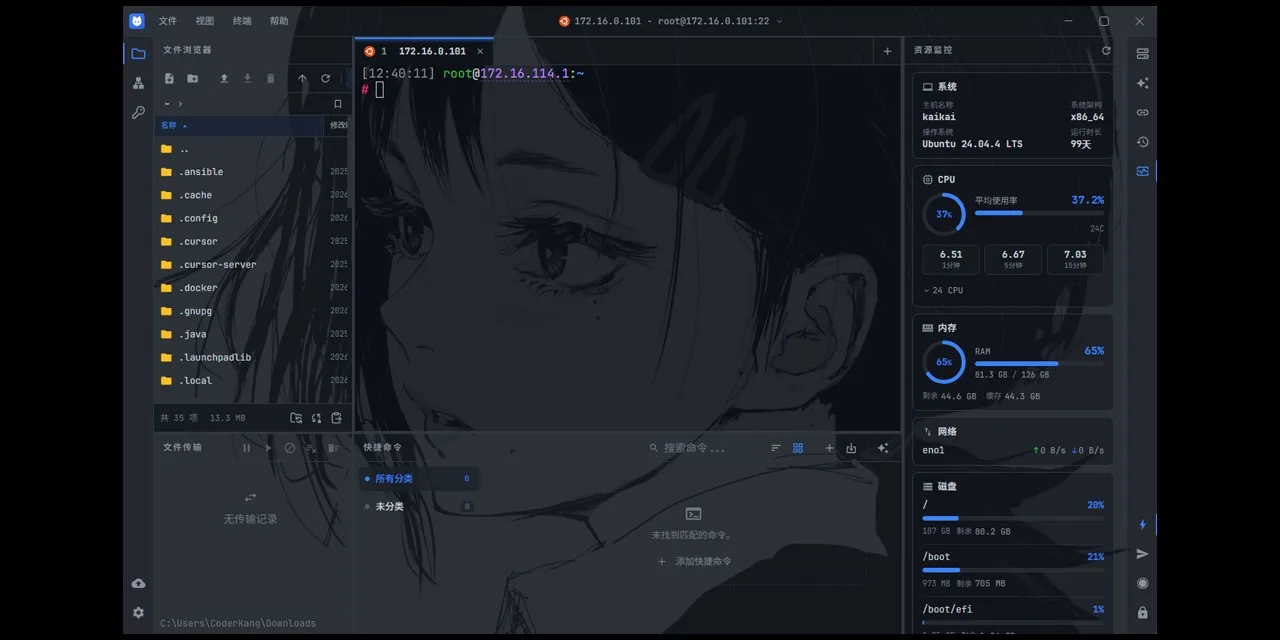The width and height of the screenshot is (1280, 640).
Task: Click the path follow swap icon in status bar
Action: coord(316,418)
